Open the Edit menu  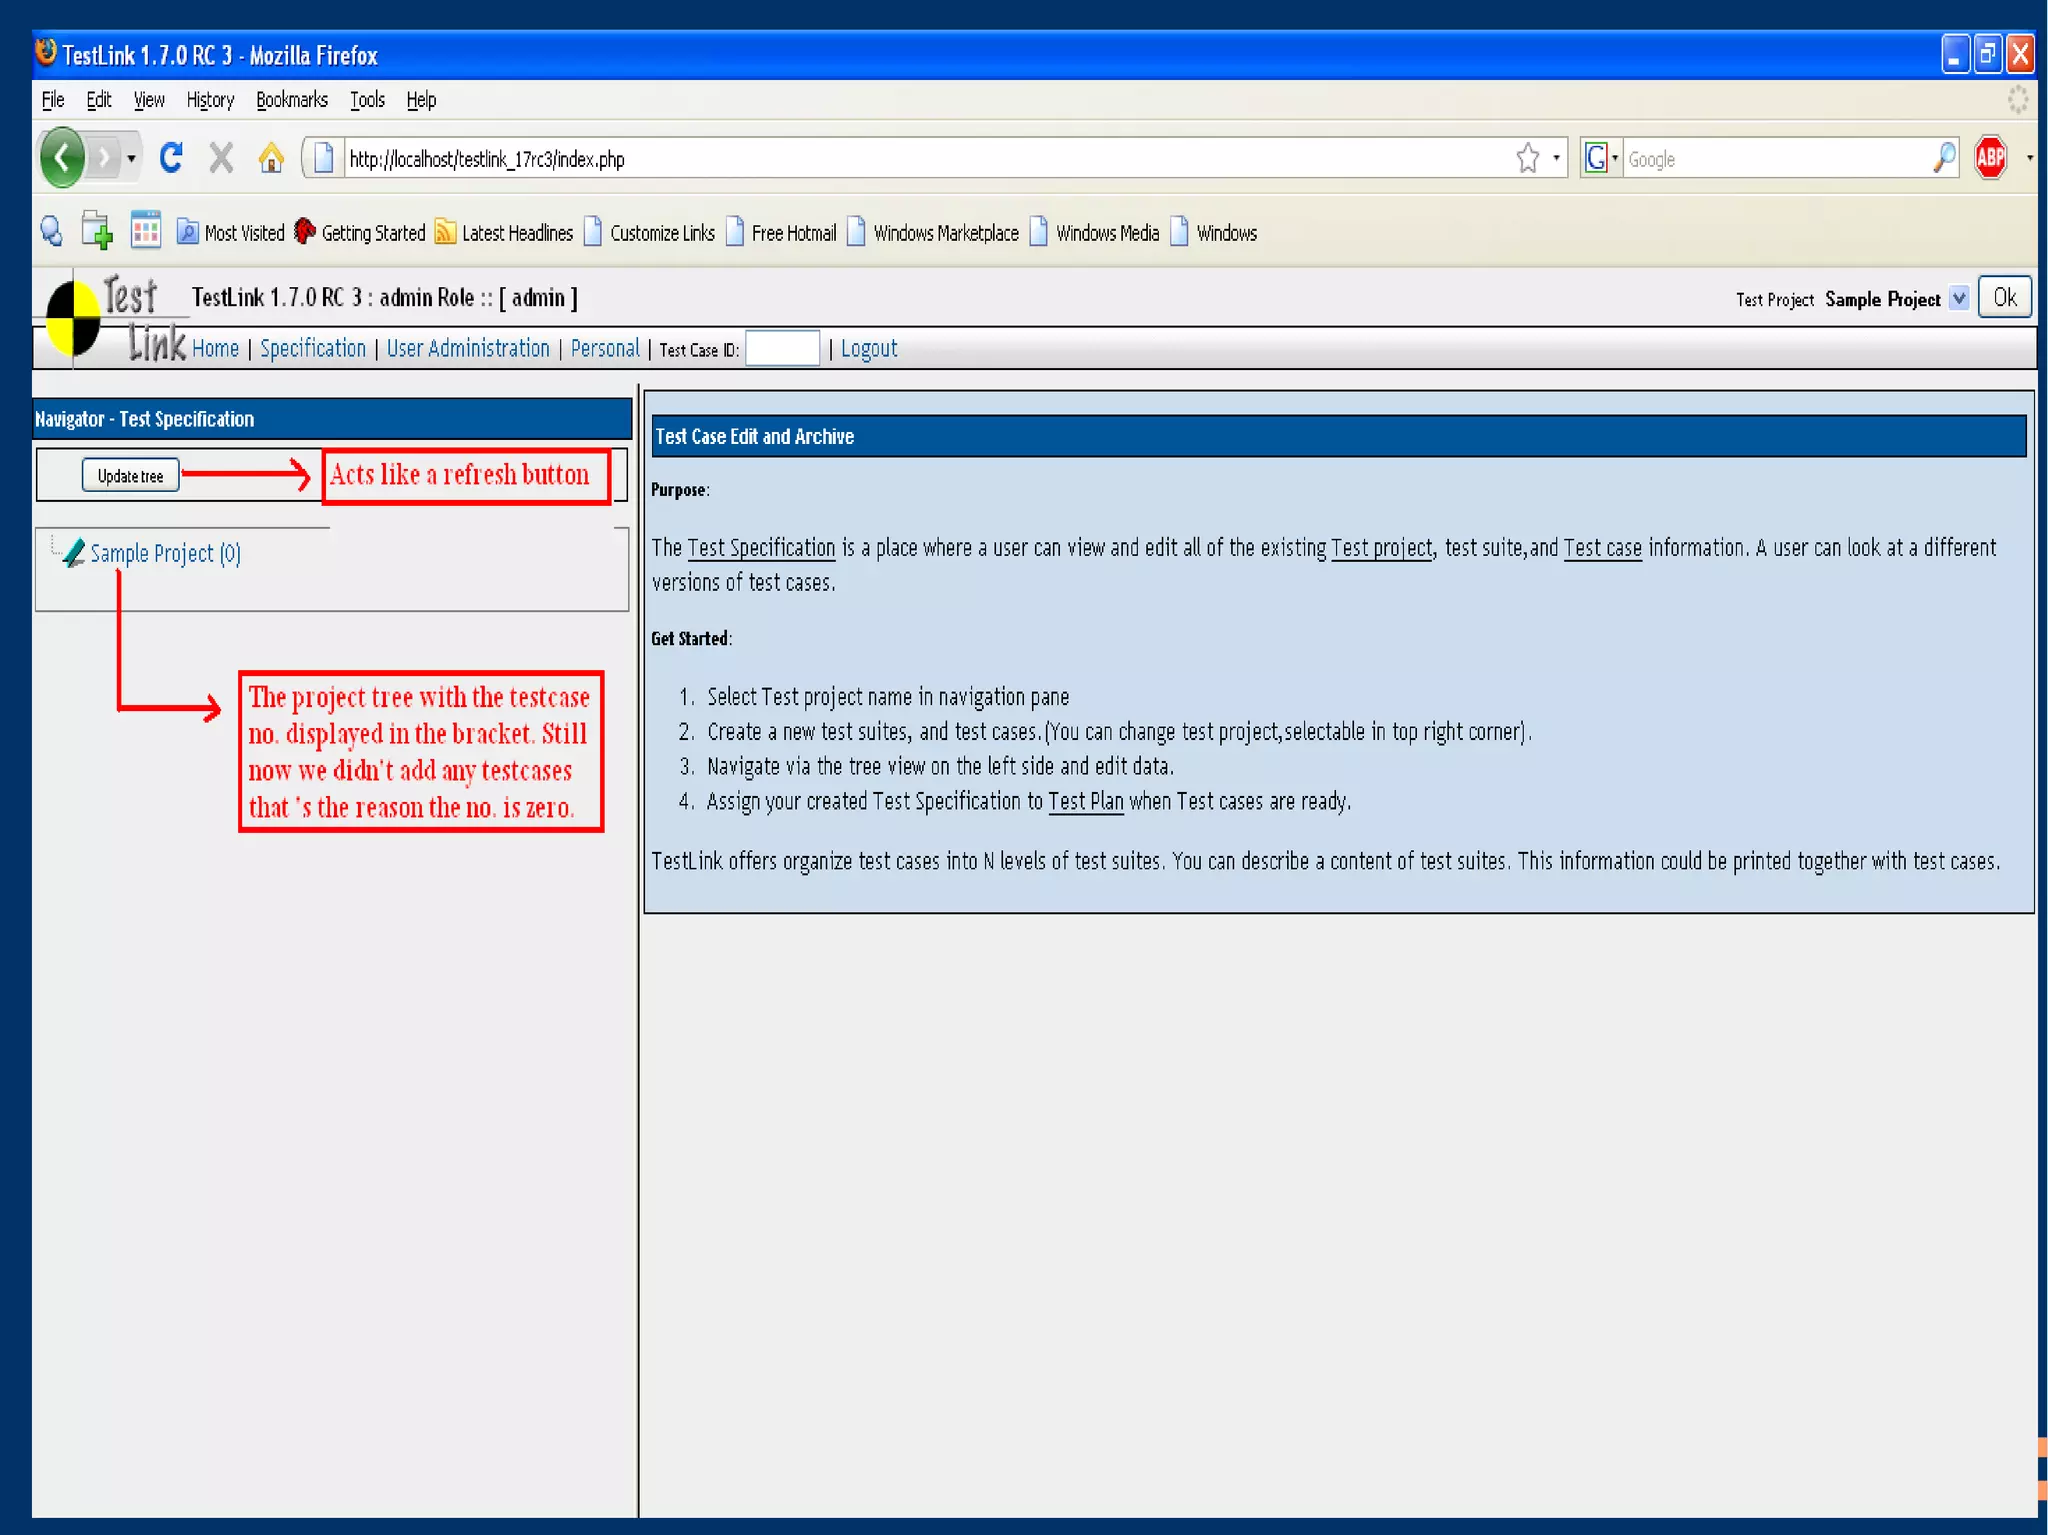pyautogui.click(x=98, y=100)
